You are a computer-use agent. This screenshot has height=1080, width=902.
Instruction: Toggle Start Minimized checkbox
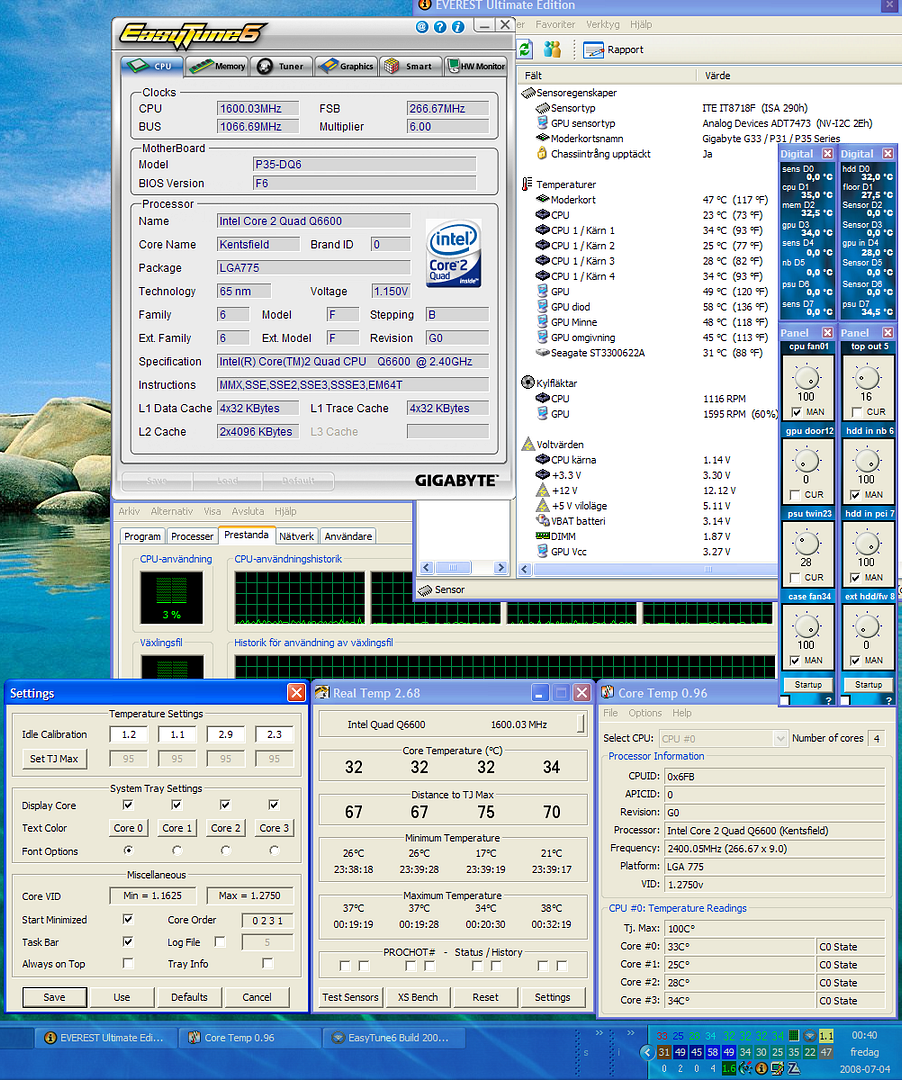127,919
